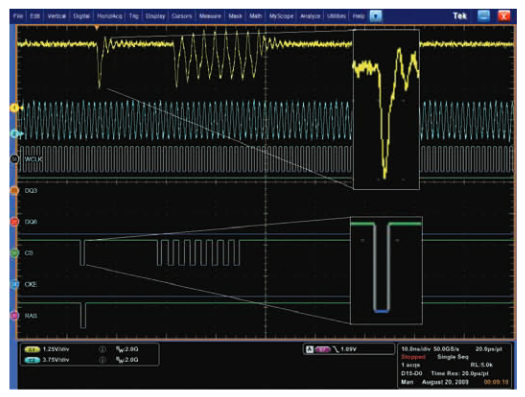Select the DQ3 digital channel handle
Screen dimensions: 525x397
[14, 190]
